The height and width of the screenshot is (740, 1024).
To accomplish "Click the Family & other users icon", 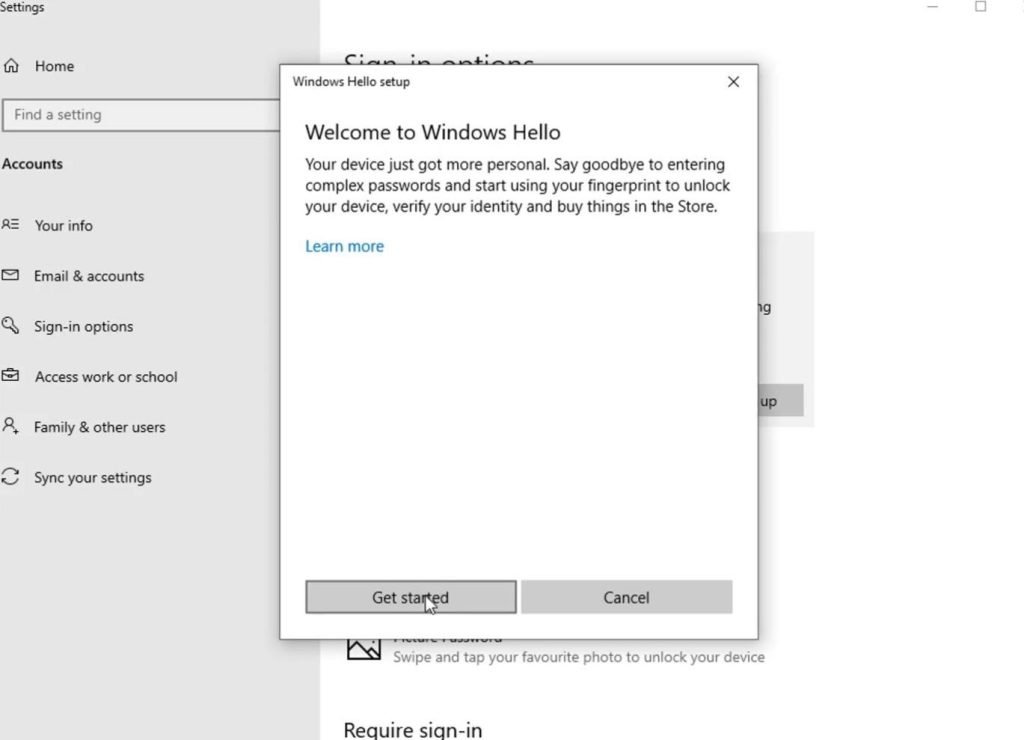I will (10, 426).
